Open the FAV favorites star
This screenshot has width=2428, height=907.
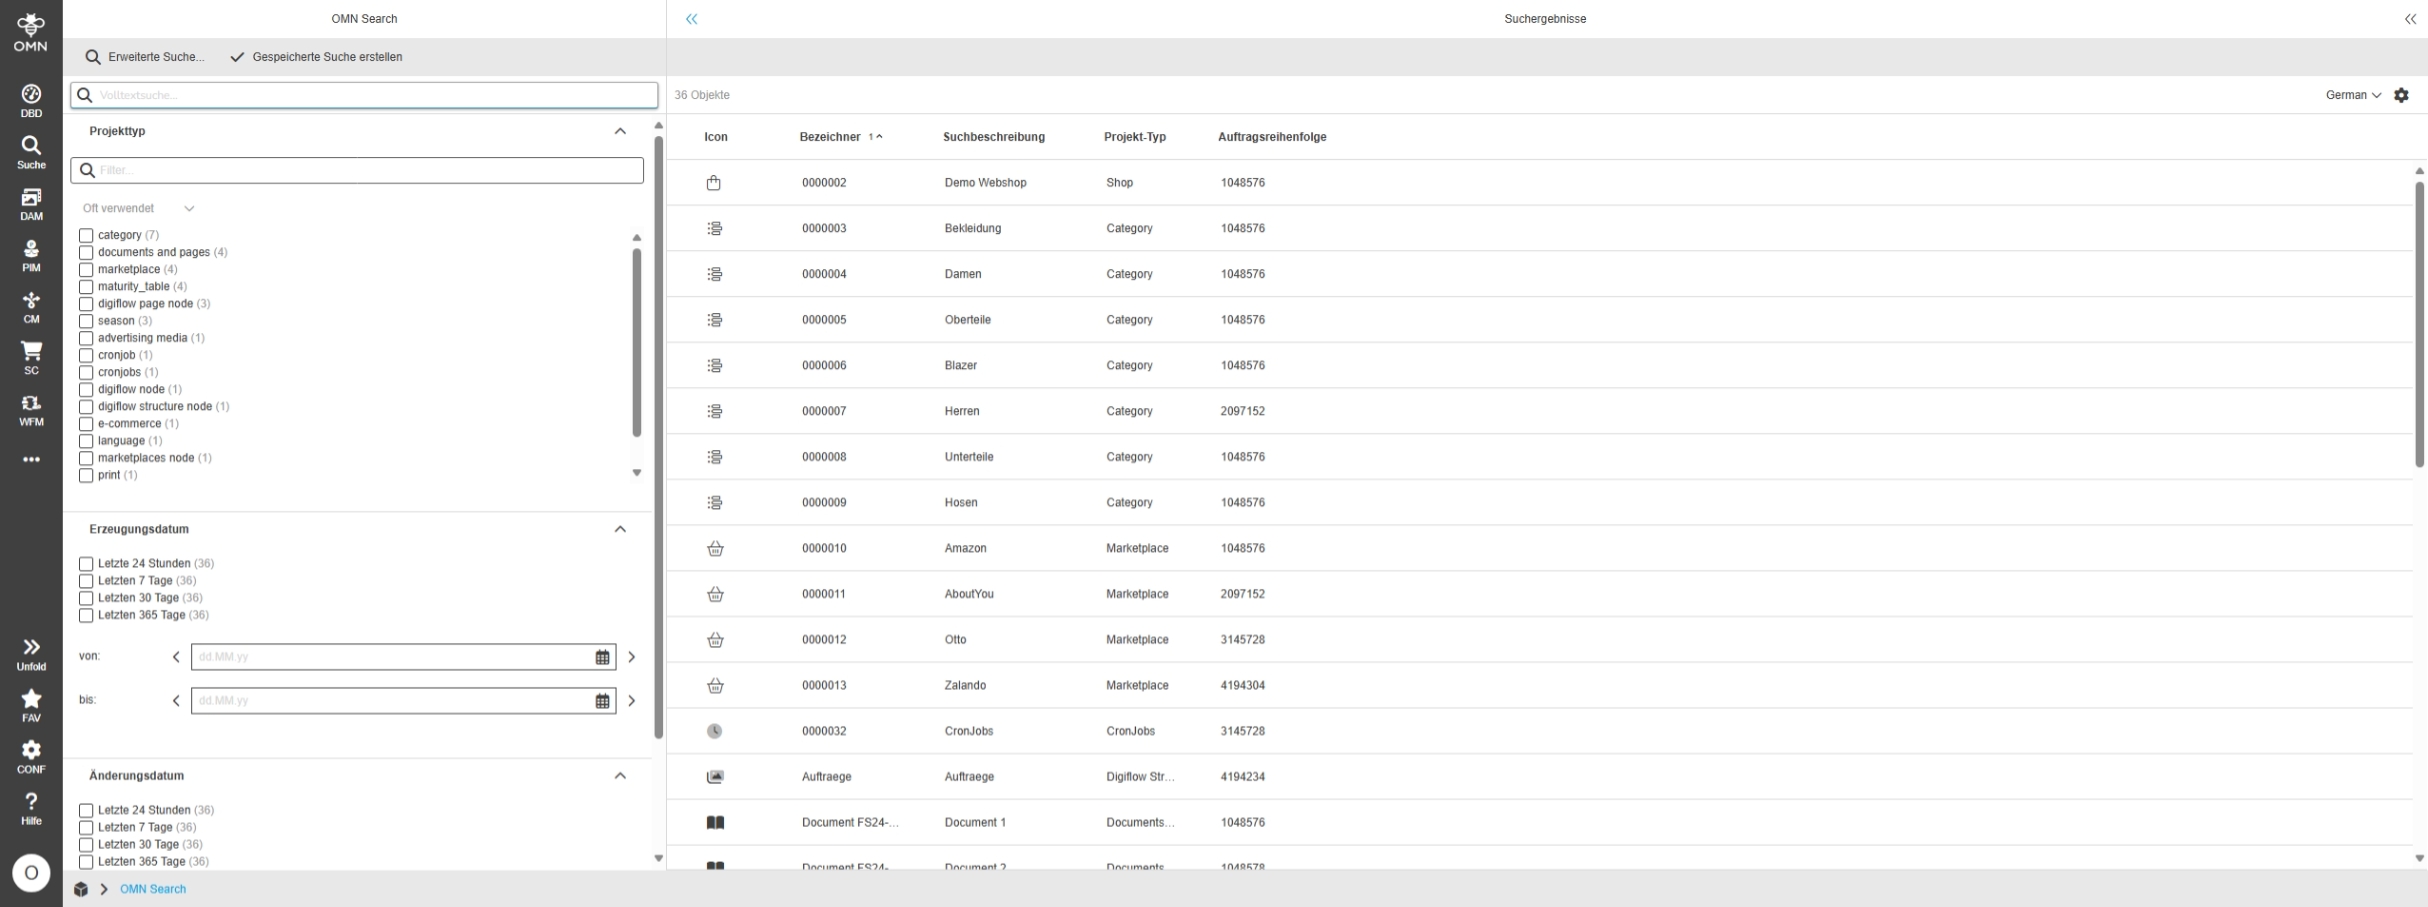click(x=31, y=705)
